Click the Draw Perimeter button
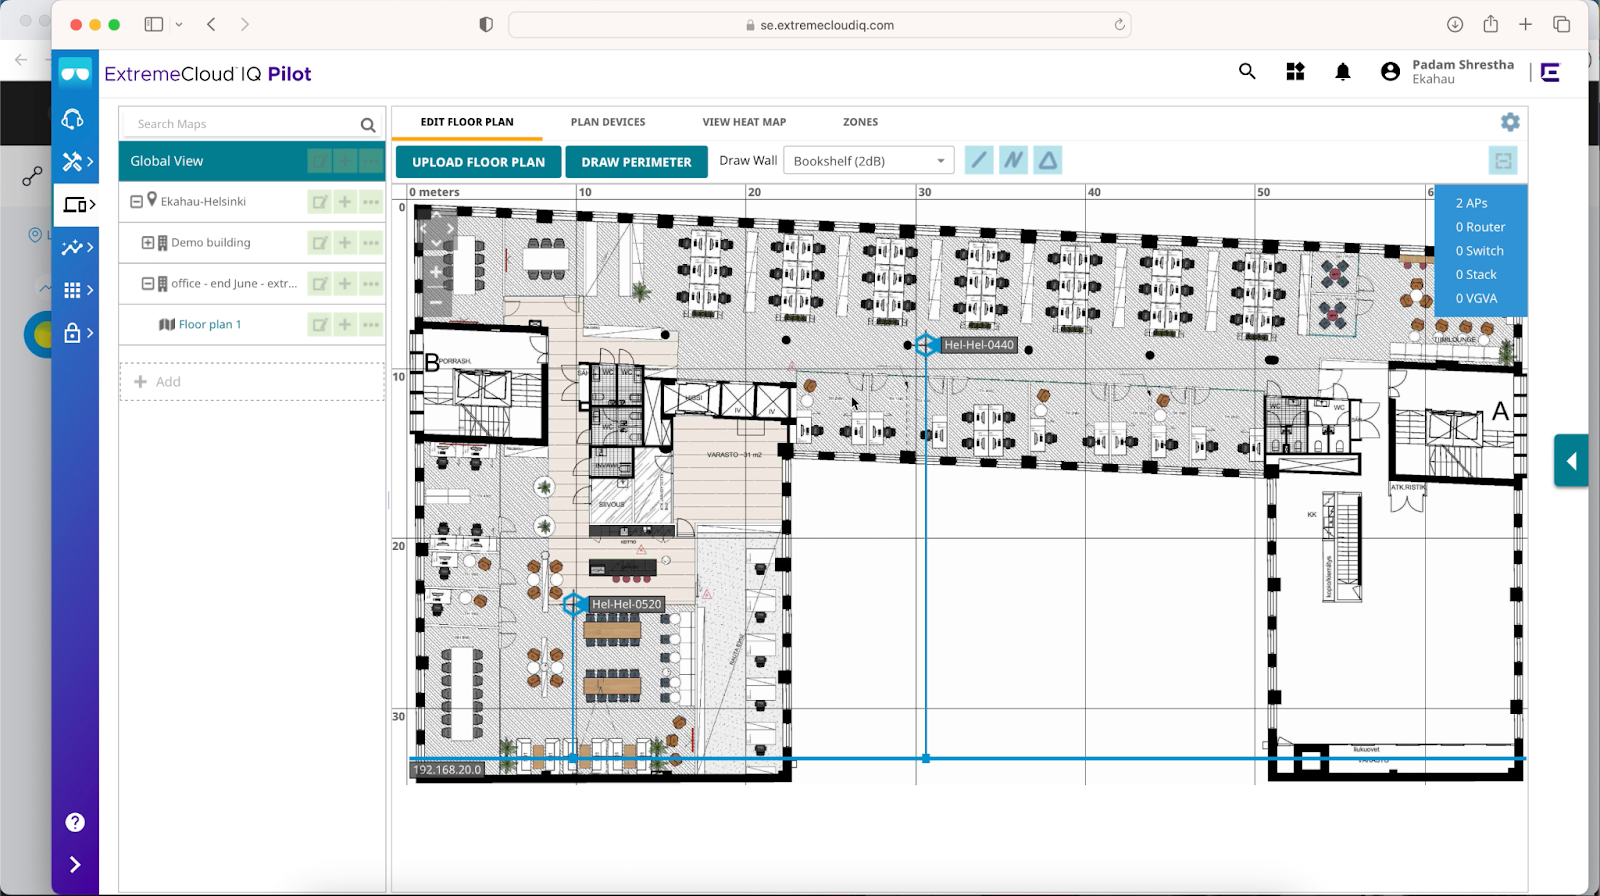 pos(636,162)
